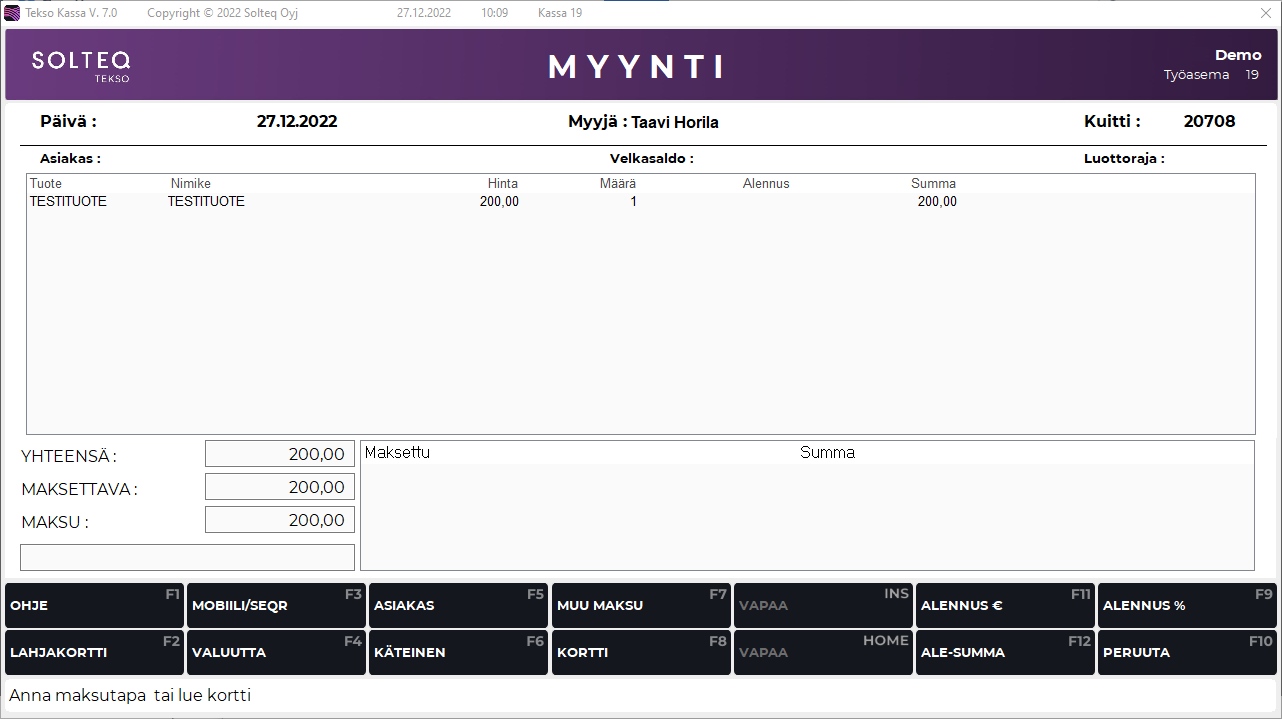Viewport: 1282px width, 719px height.
Task: Close the Tekso Kassa window
Action: pyautogui.click(x=1265, y=13)
